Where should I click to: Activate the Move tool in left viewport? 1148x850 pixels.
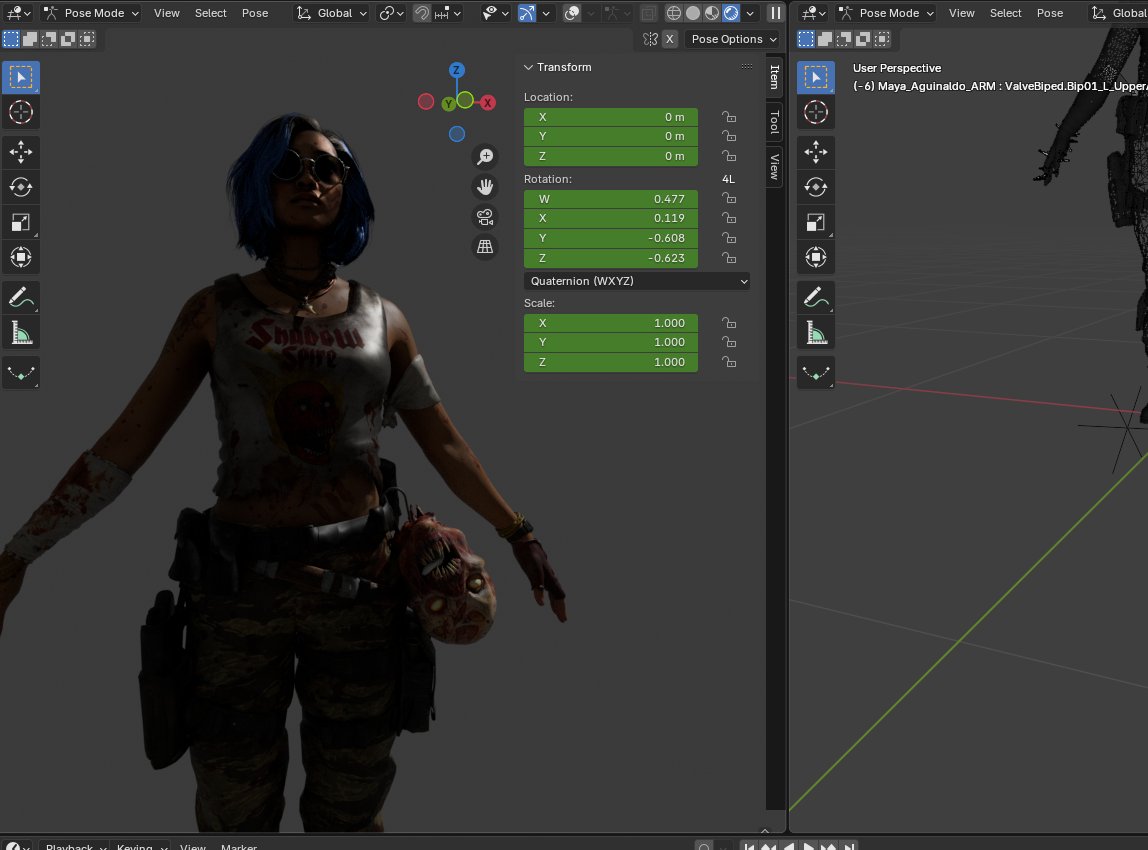click(x=20, y=152)
